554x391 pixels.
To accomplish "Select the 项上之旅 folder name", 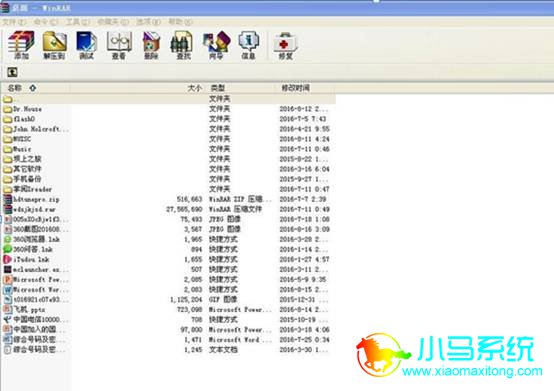I will (x=27, y=159).
